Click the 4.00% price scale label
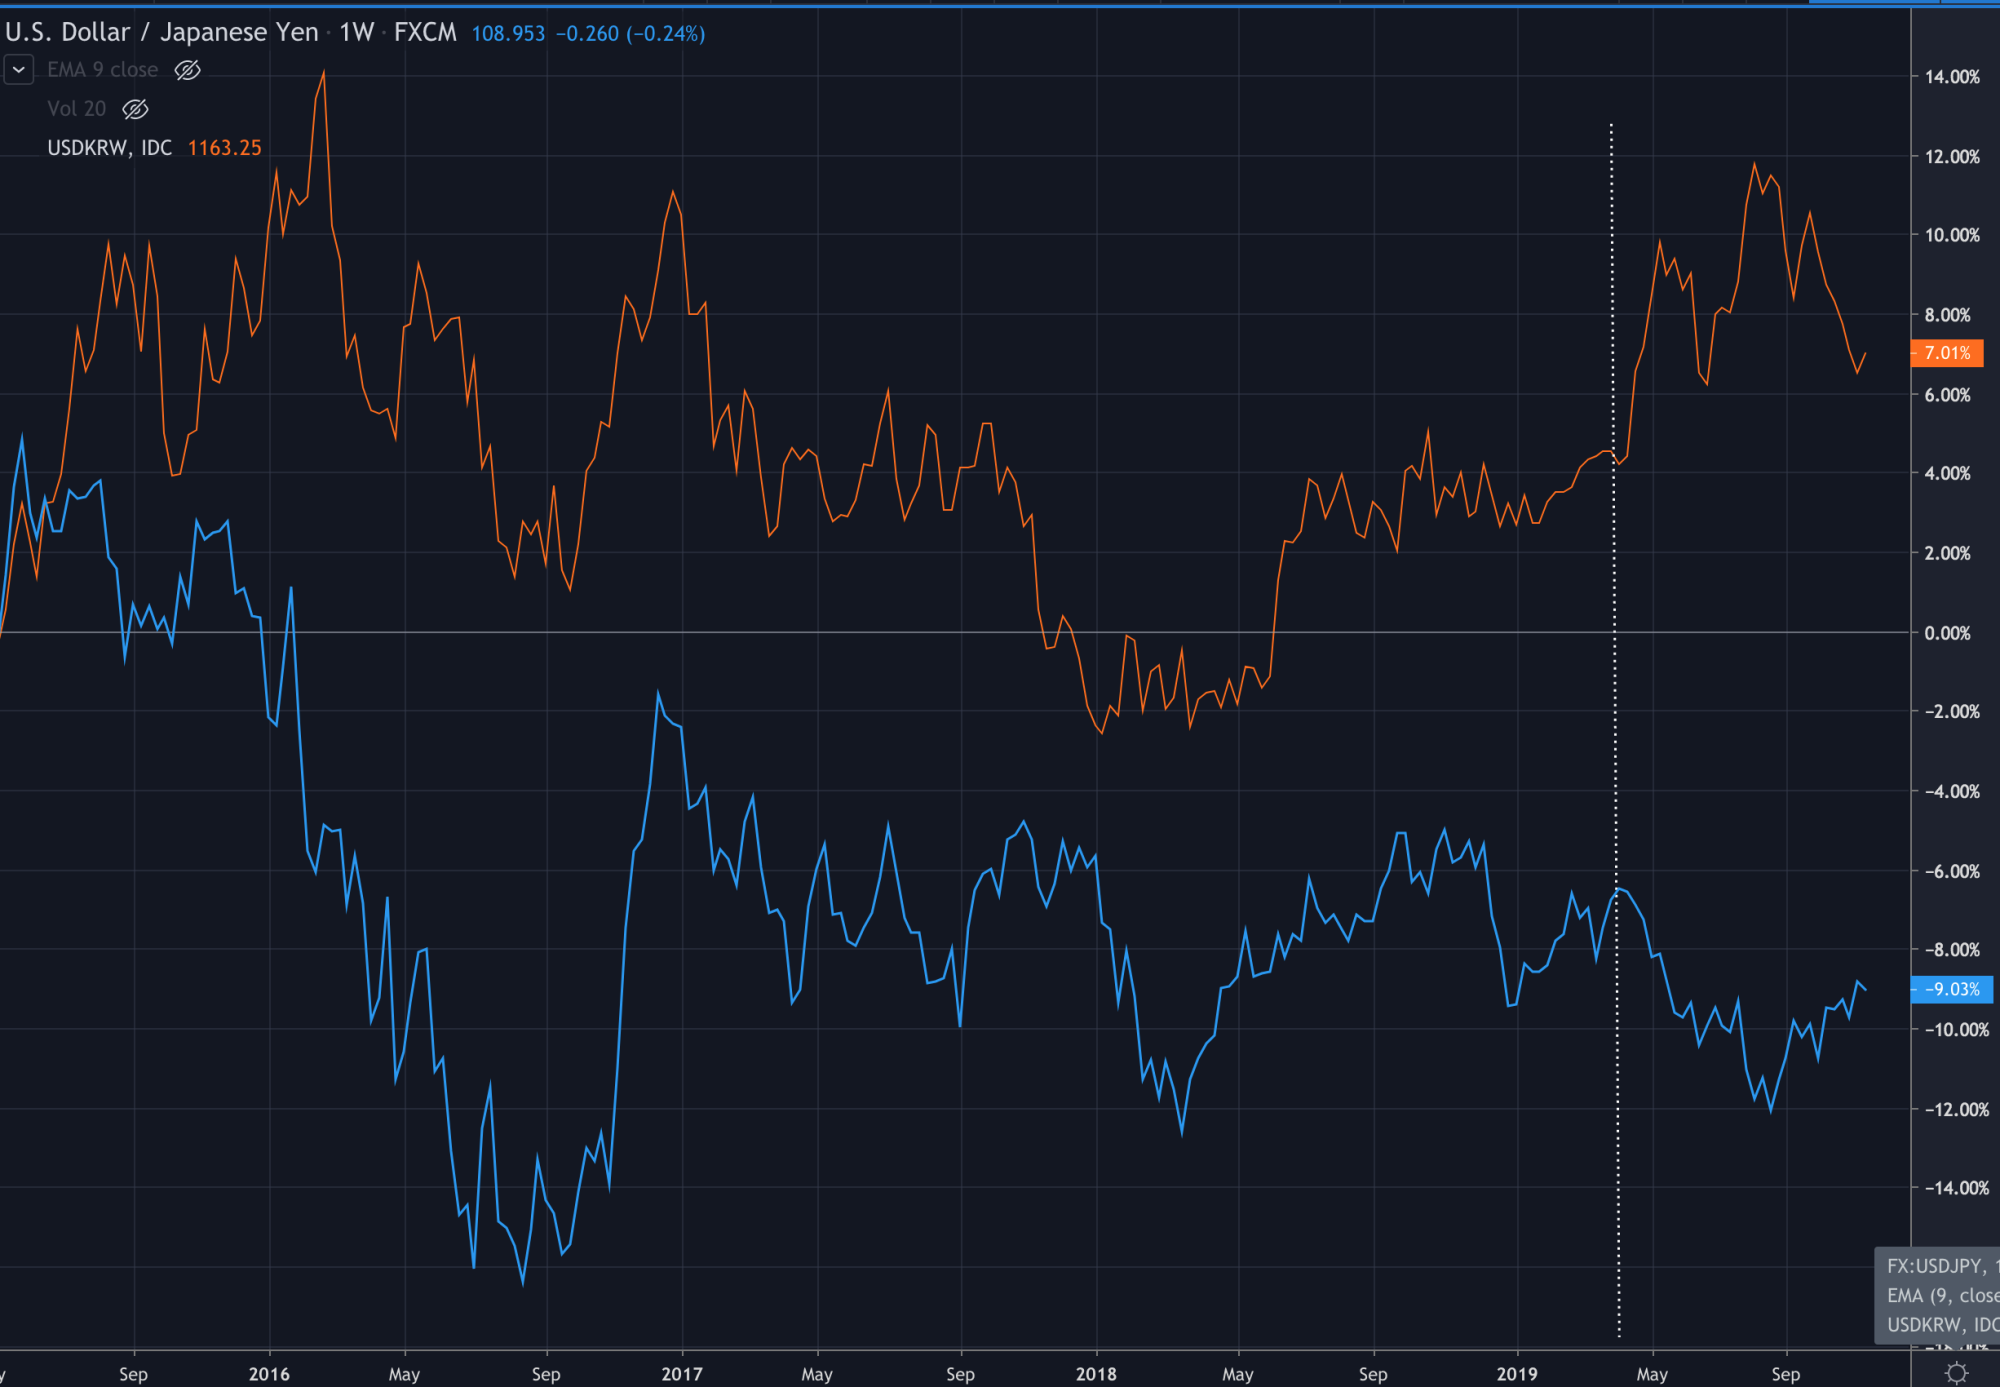 click(1948, 473)
